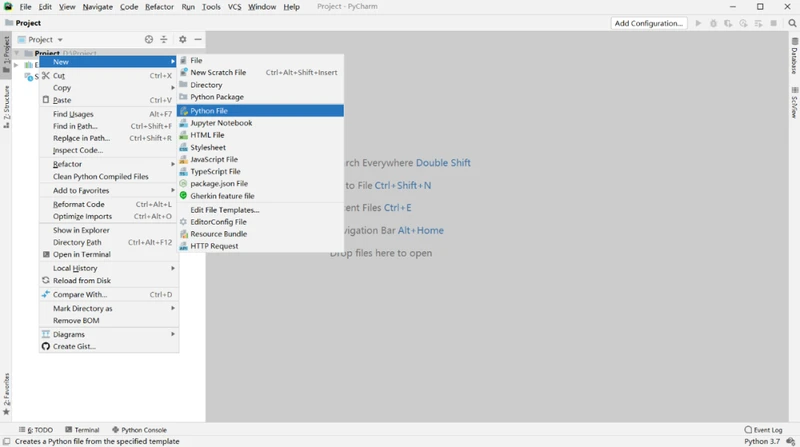This screenshot has height=447, width=800.
Task: Hide the Project tool window with the minus icon
Action: [198, 39]
